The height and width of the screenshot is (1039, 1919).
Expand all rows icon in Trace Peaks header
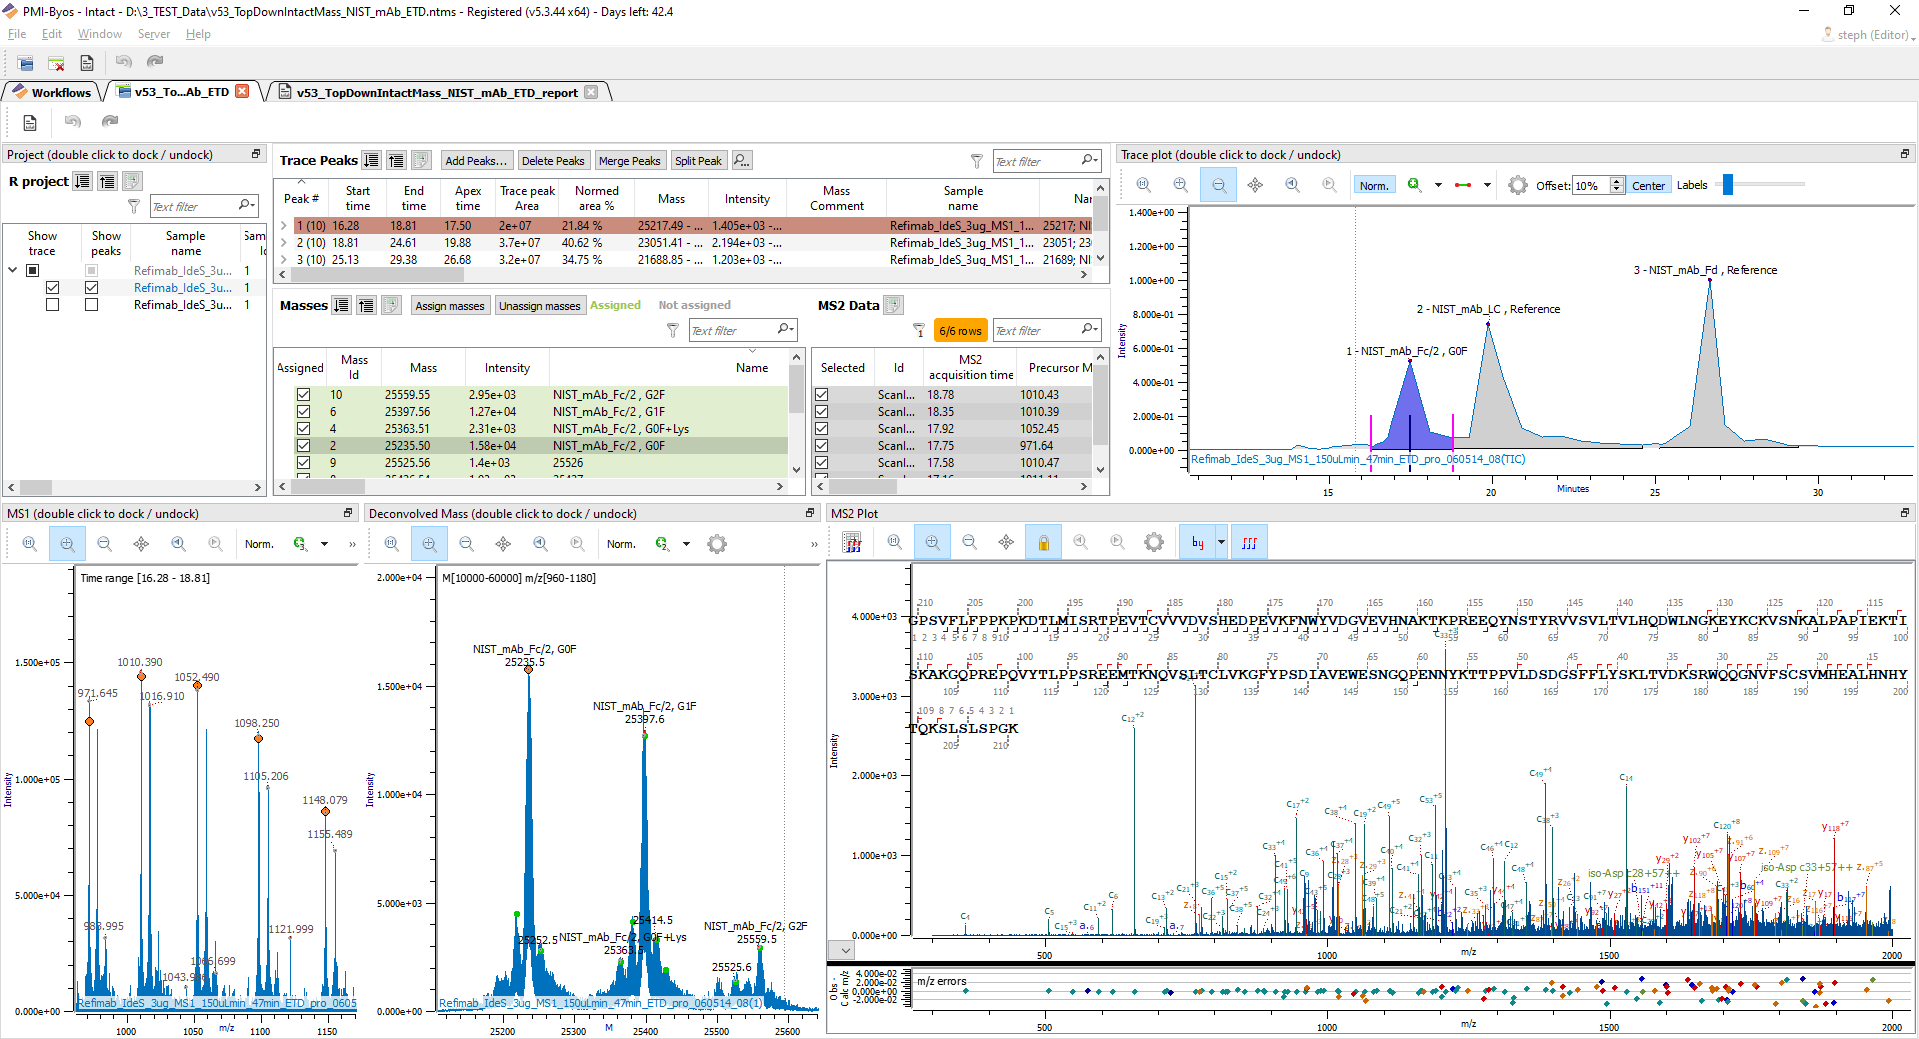coord(372,160)
